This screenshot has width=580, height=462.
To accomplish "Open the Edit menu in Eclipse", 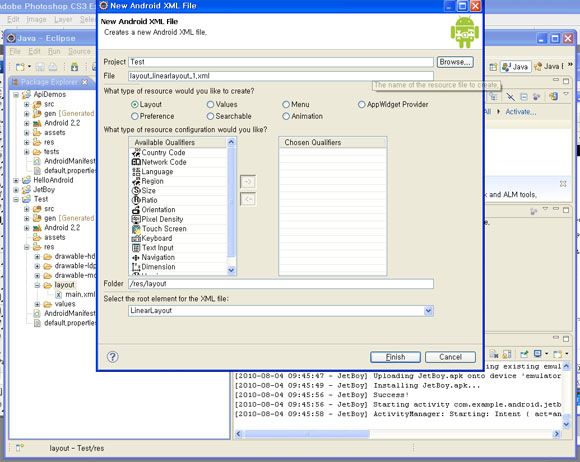I will pyautogui.click(x=34, y=51).
